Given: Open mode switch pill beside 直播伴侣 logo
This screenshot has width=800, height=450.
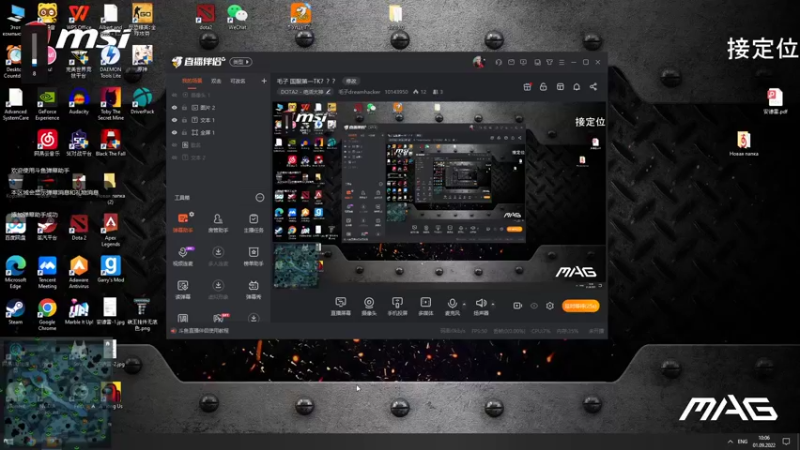Looking at the screenshot, I should coord(240,62).
